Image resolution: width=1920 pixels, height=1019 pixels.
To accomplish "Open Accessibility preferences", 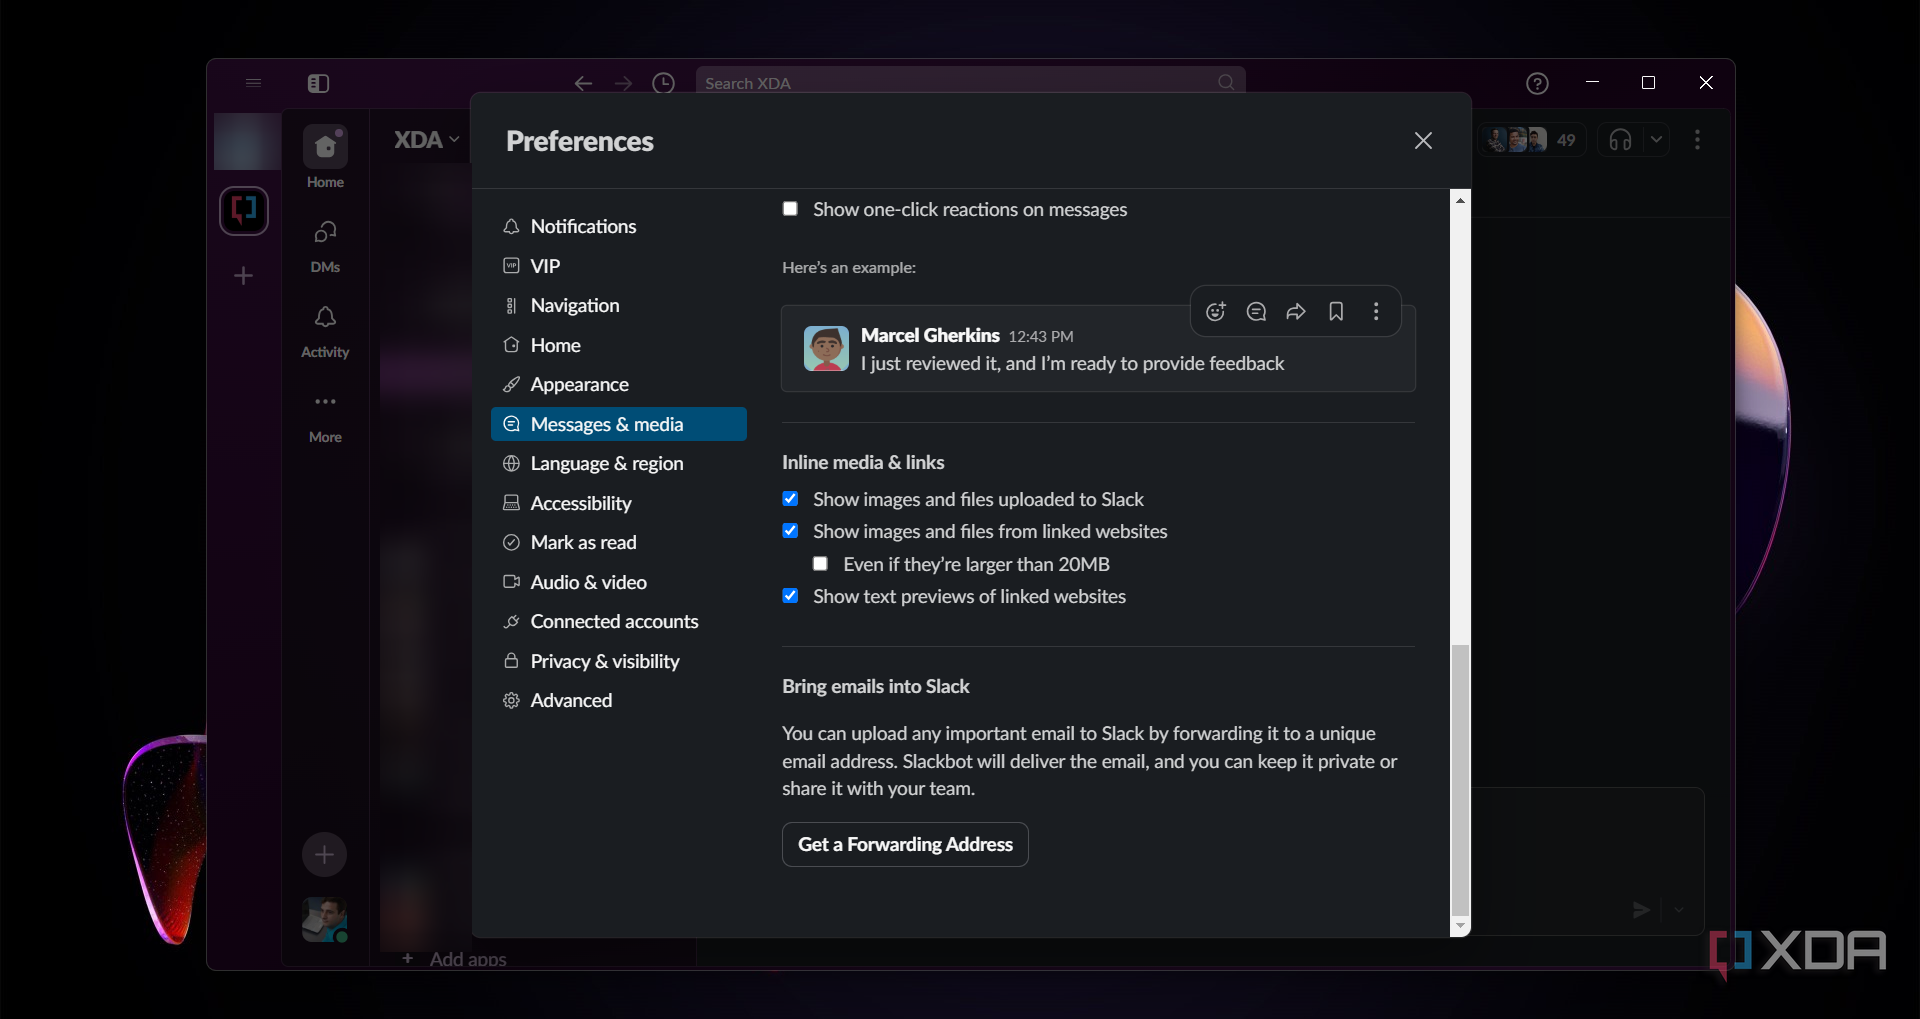I will tap(619, 503).
